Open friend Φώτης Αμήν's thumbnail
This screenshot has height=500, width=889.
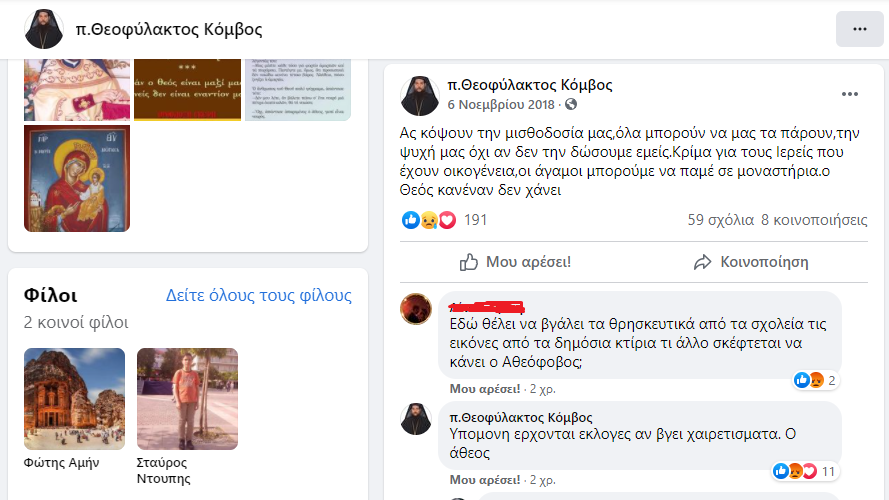point(74,399)
